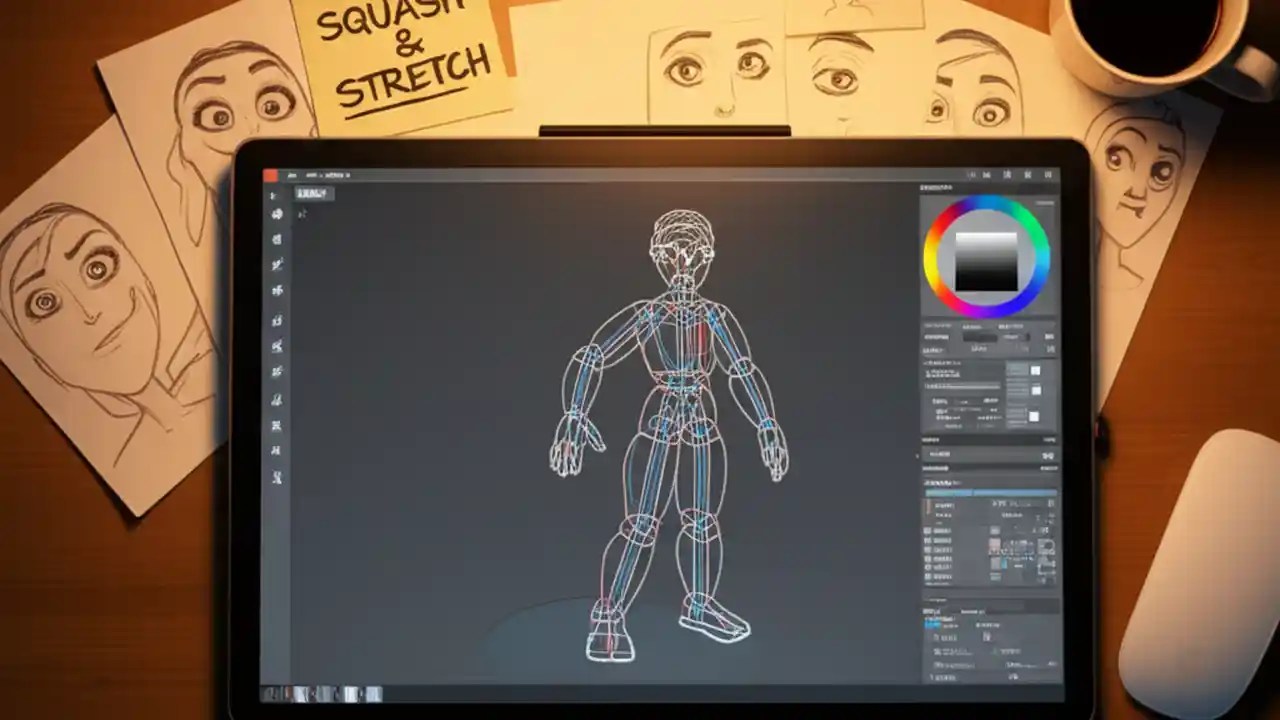1280x720 pixels.
Task: Select the top tool in the left toolbar
Action: tap(278, 195)
